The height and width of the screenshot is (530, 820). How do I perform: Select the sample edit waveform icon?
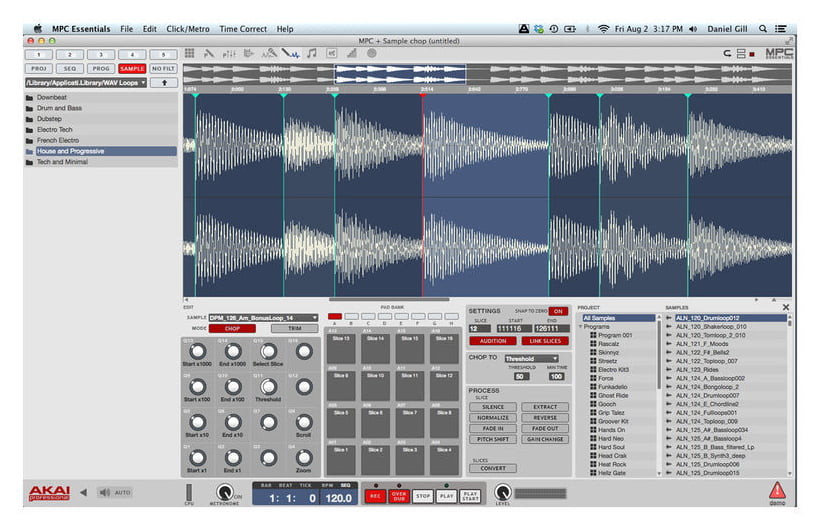coord(291,53)
